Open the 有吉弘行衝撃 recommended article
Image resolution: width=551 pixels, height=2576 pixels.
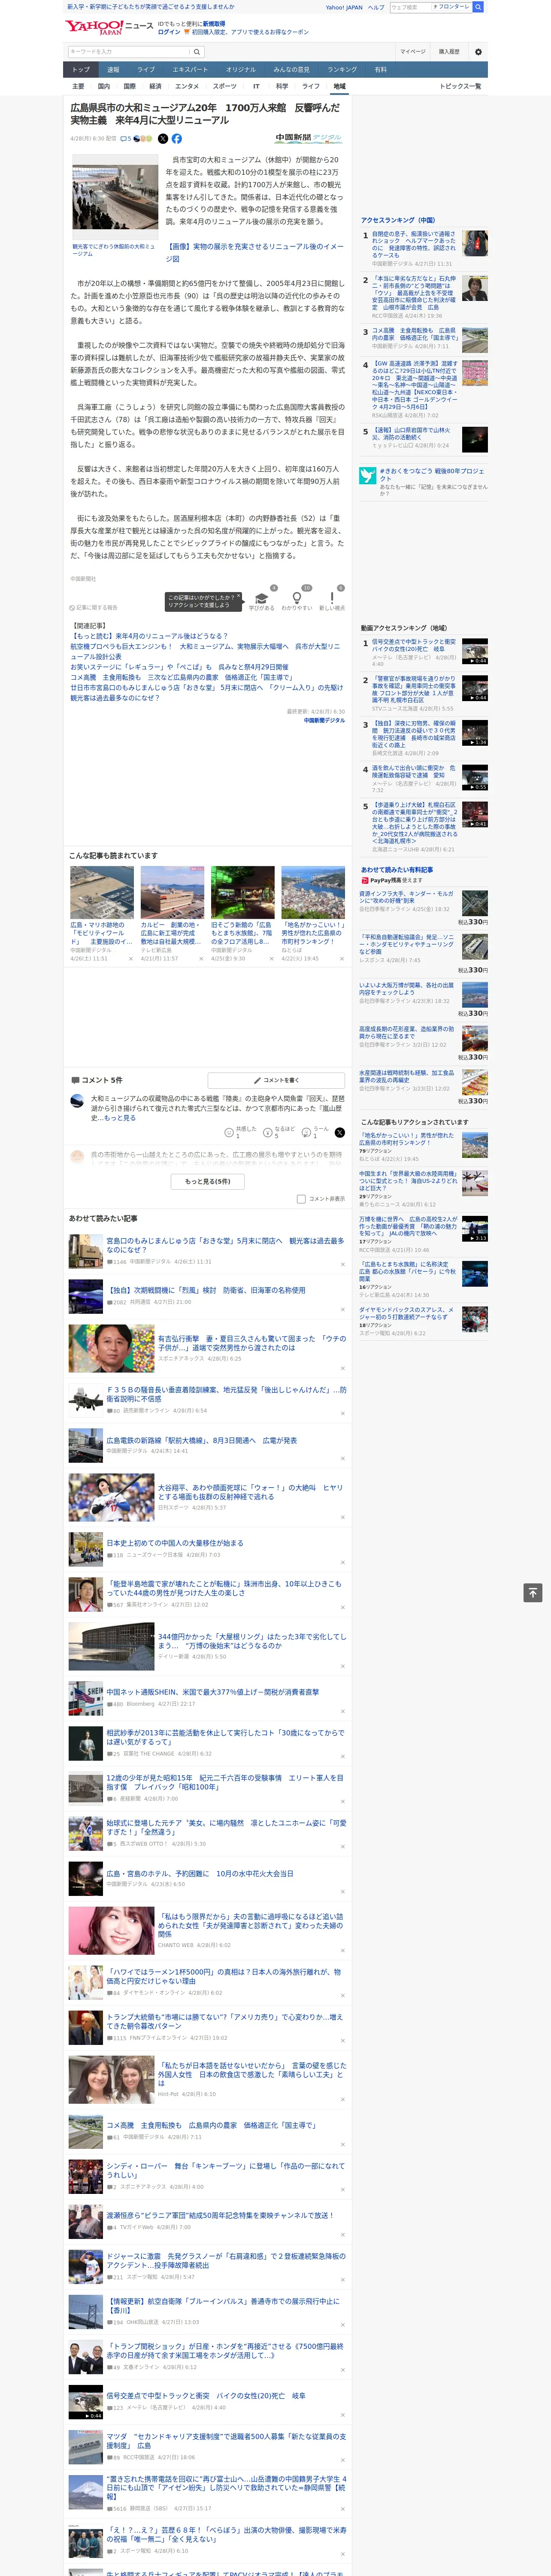pyautogui.click(x=252, y=1343)
